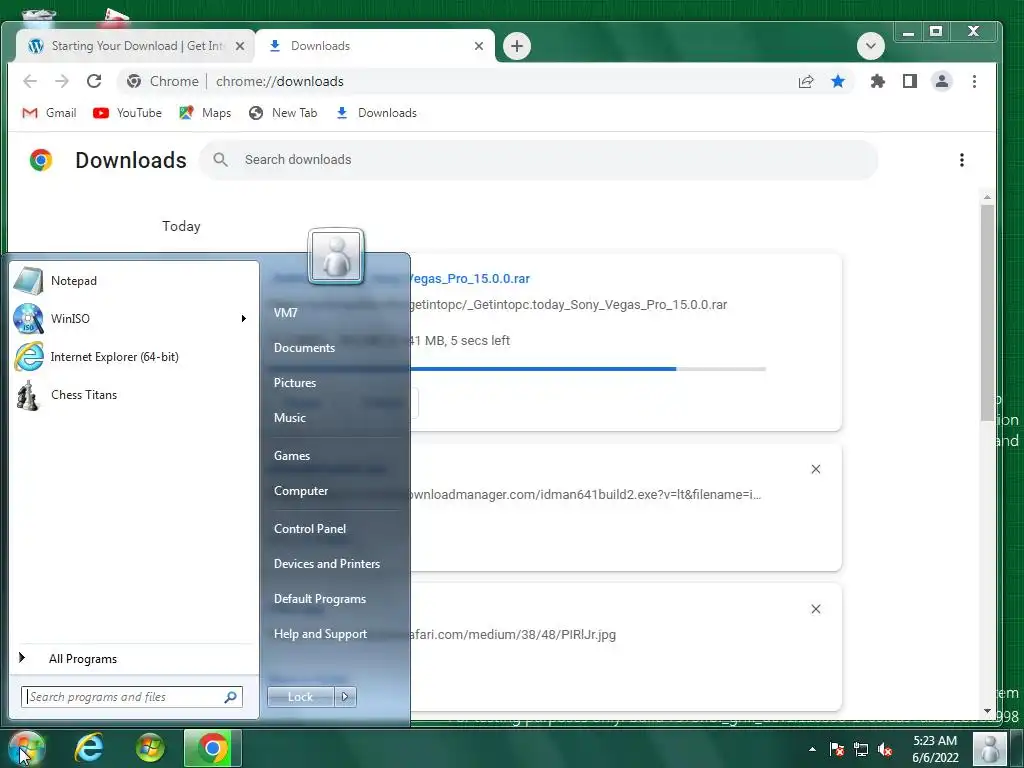
Task: Click the bookmark star icon
Action: click(838, 81)
